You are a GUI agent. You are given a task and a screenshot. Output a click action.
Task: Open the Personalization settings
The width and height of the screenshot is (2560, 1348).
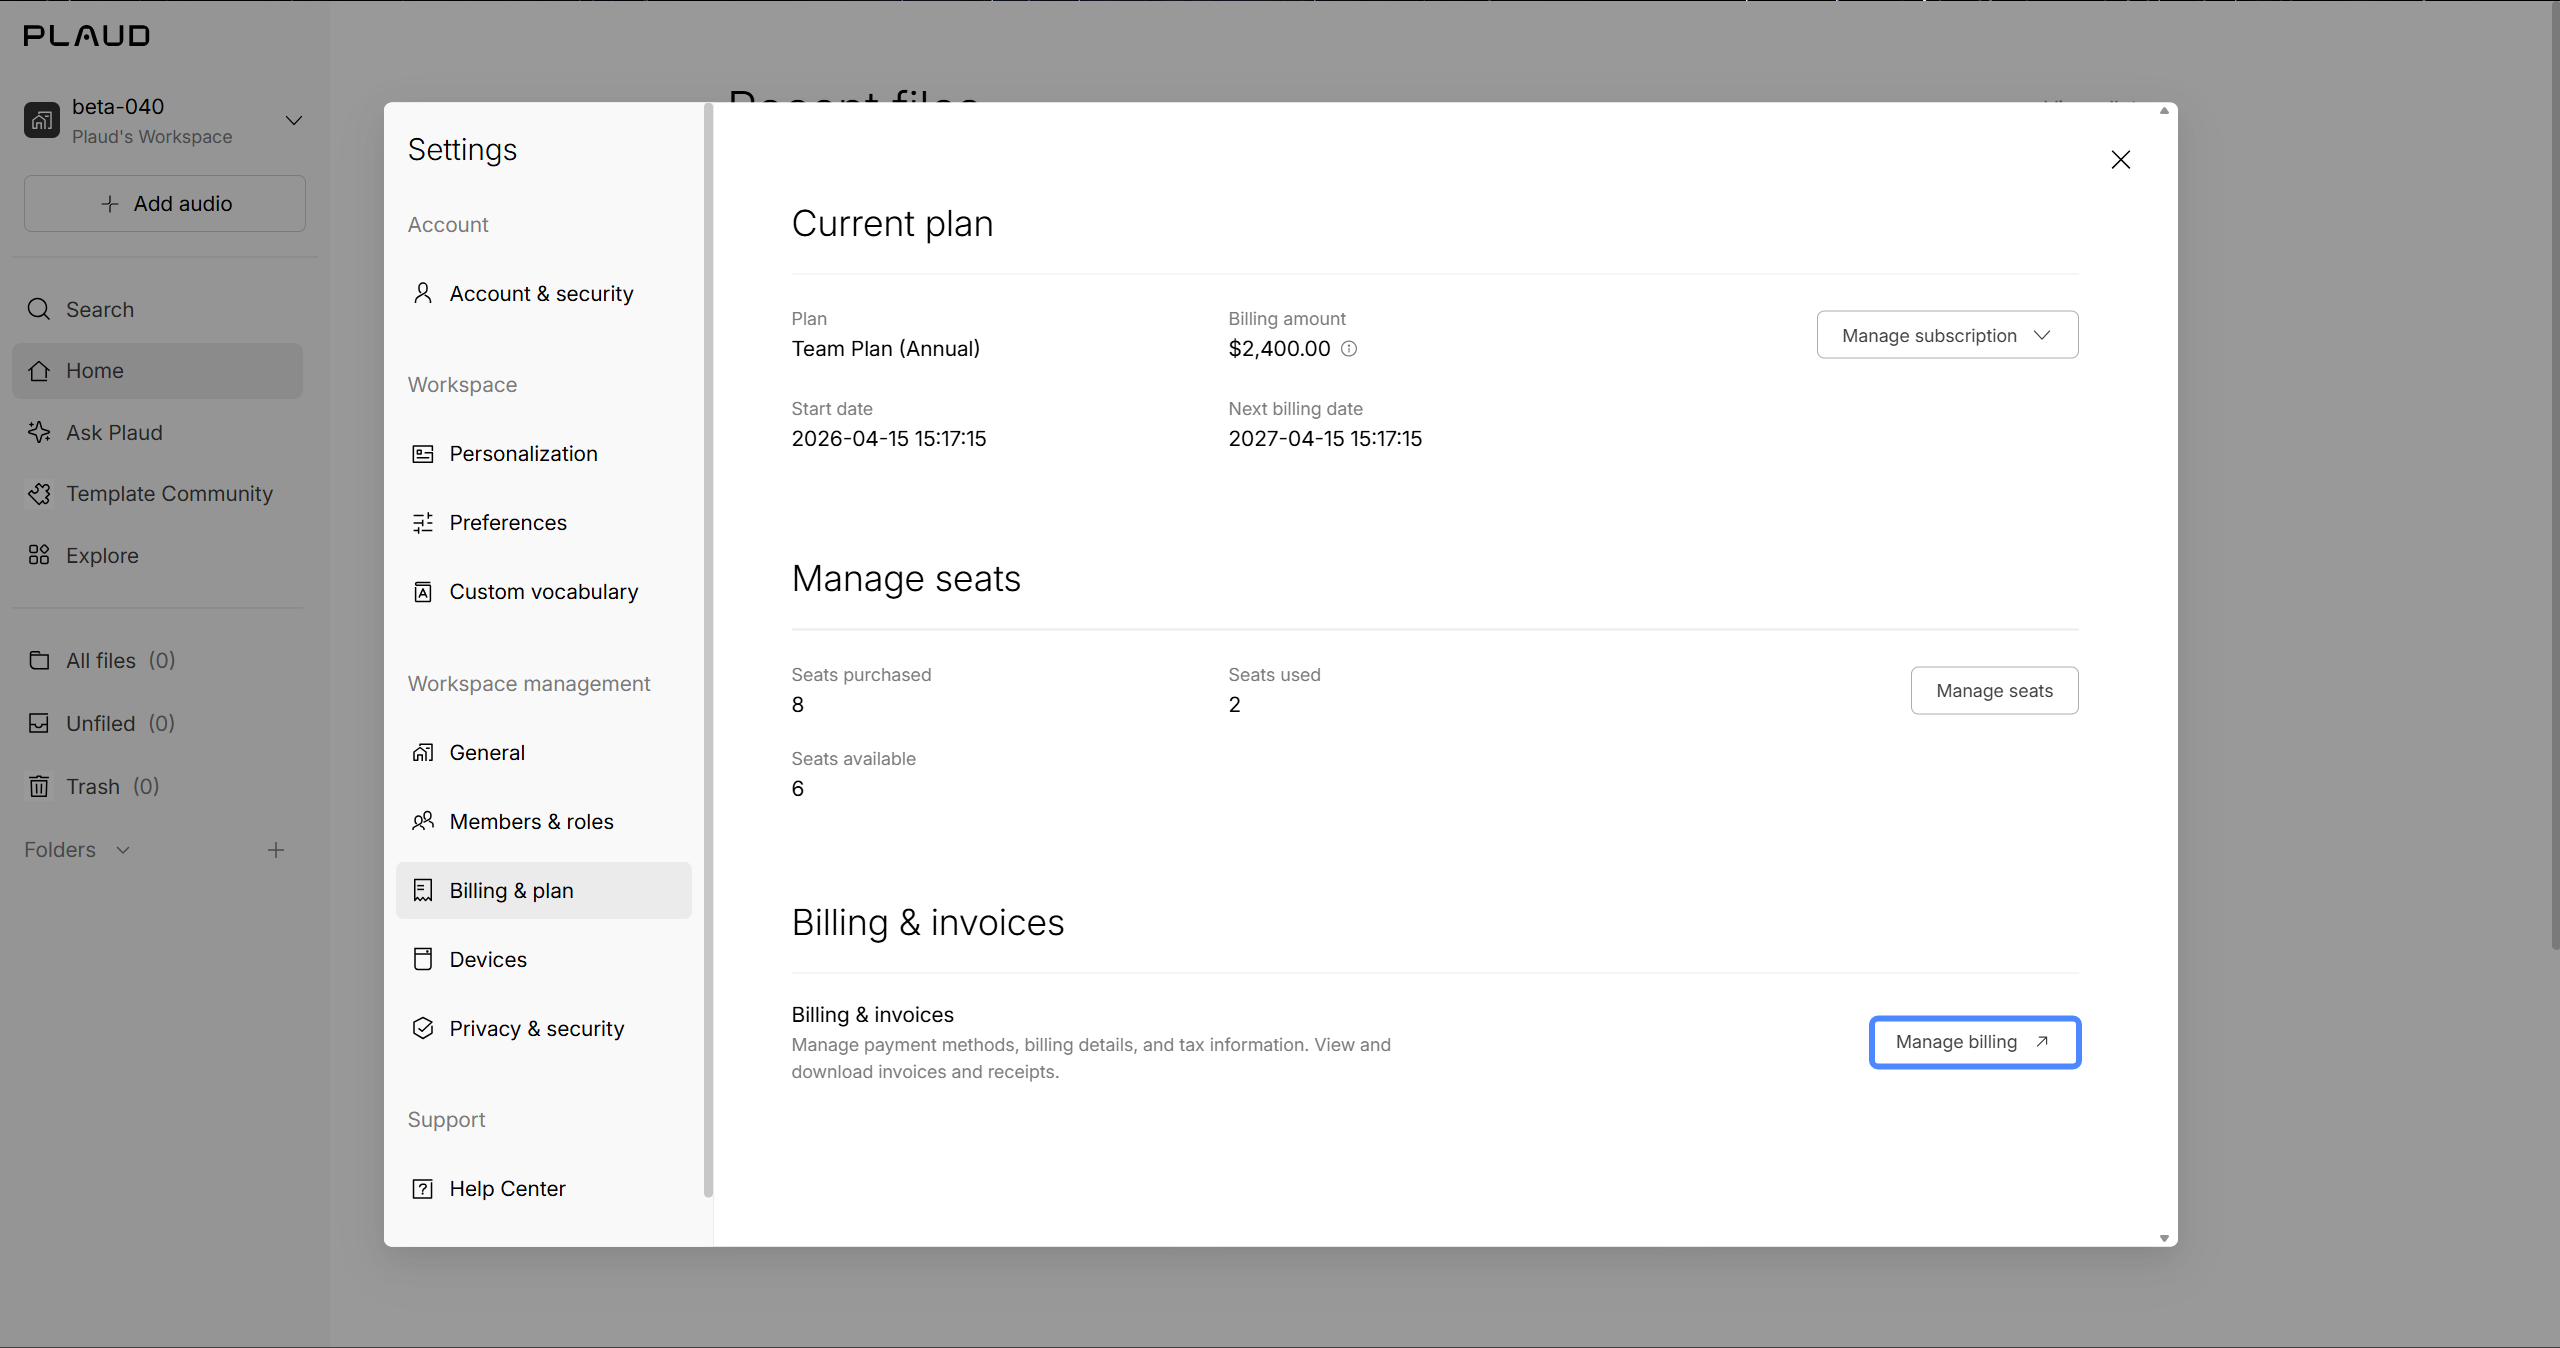[544, 454]
